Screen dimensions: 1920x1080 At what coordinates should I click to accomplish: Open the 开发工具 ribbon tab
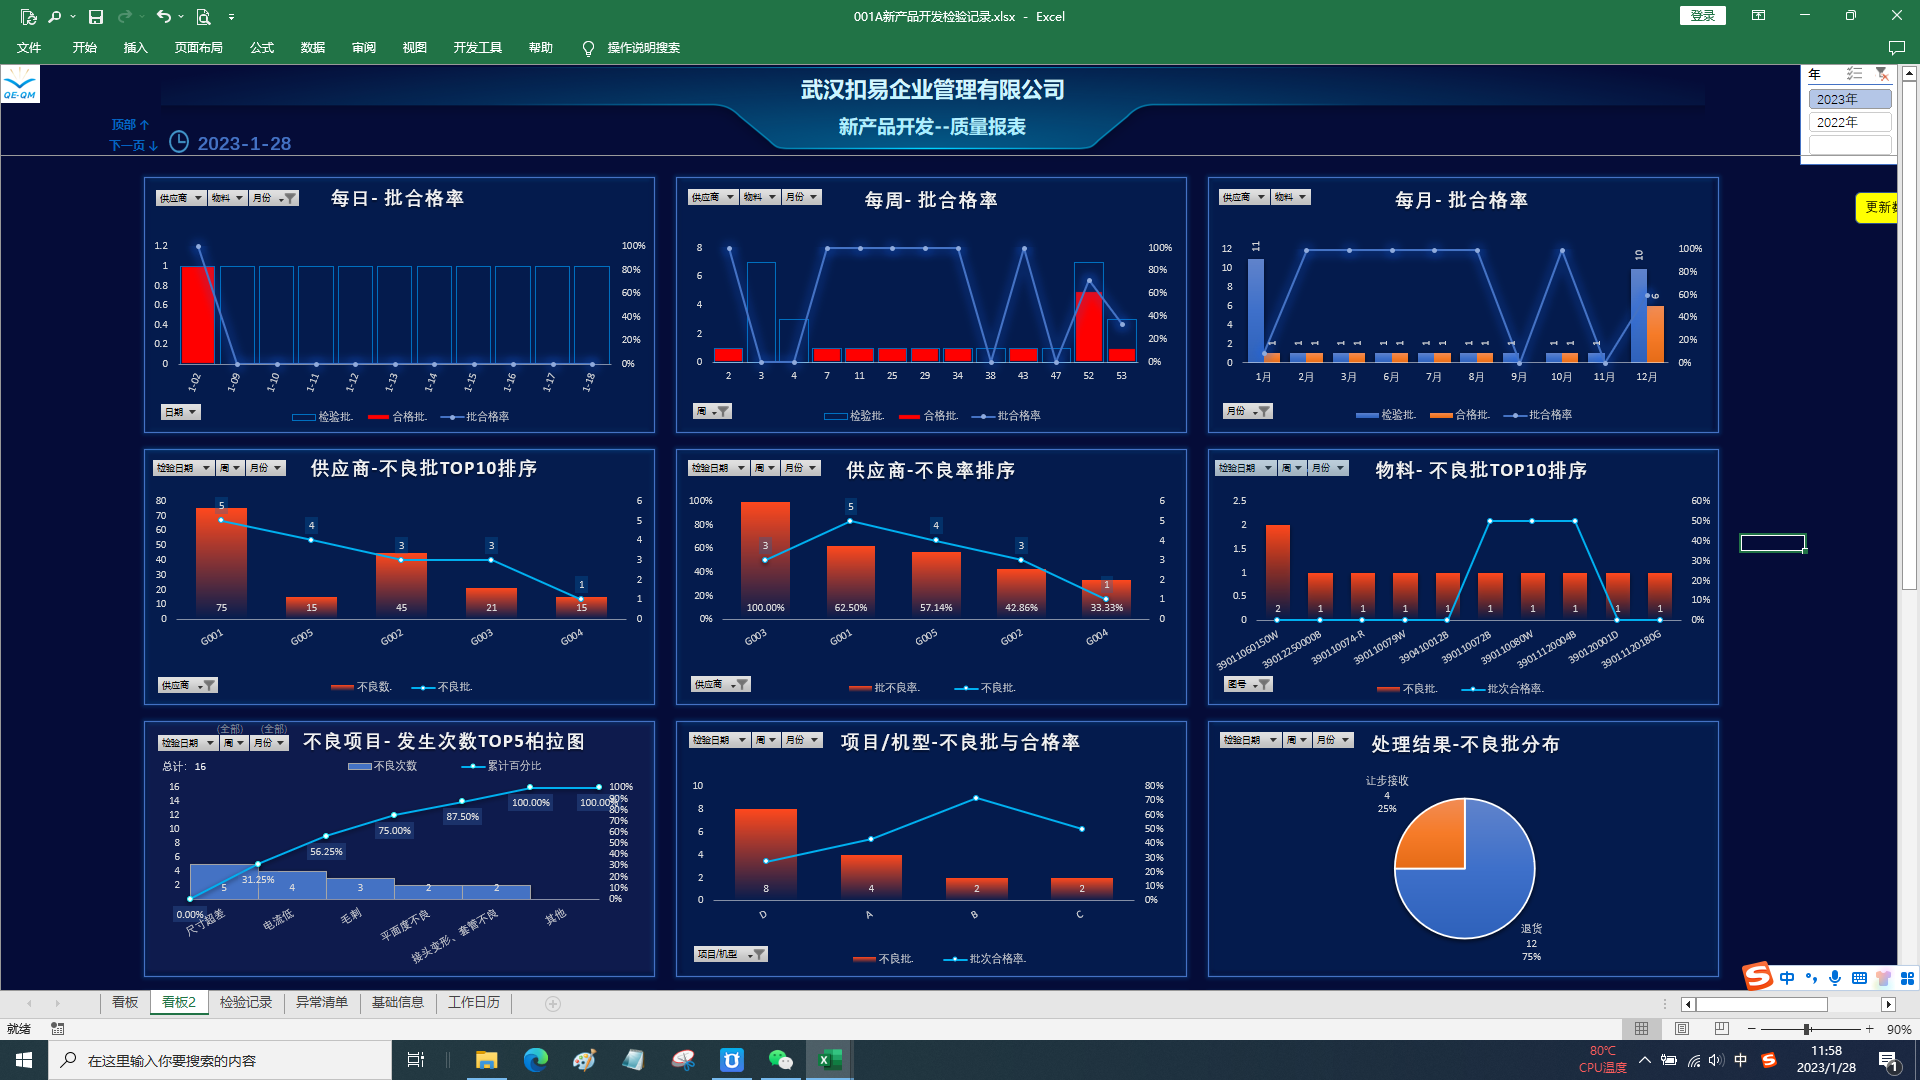(477, 48)
